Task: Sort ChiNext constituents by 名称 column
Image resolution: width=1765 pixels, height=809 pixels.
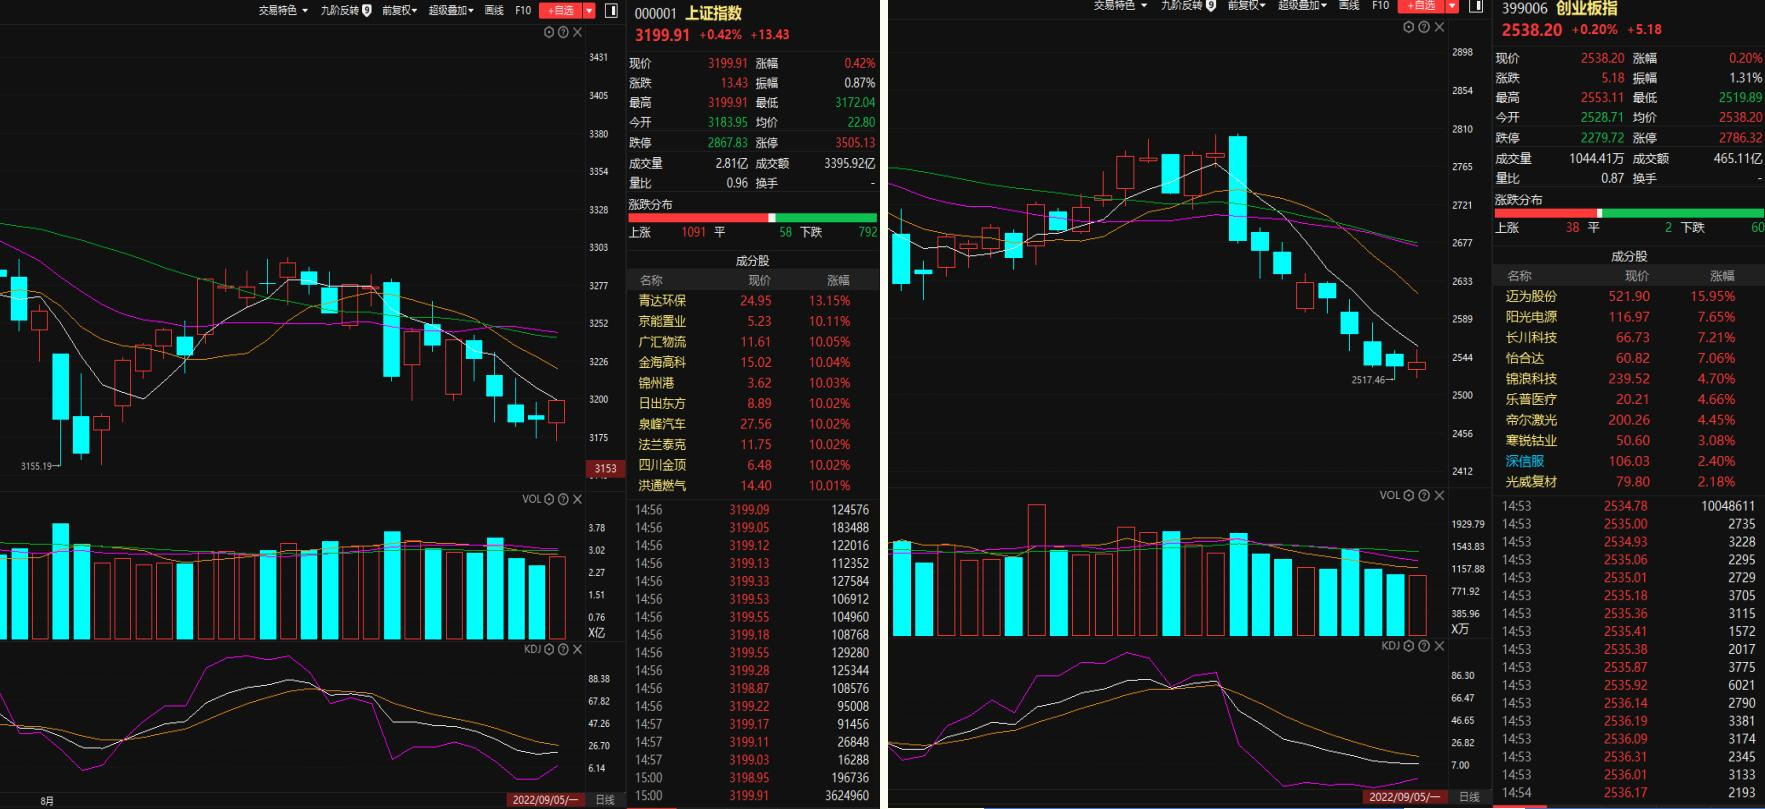Action: [1520, 275]
